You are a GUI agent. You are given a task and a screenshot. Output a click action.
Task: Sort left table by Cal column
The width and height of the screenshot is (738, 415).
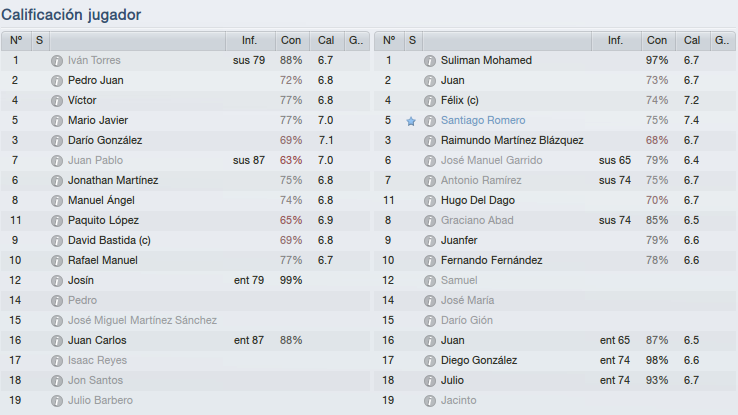point(327,41)
